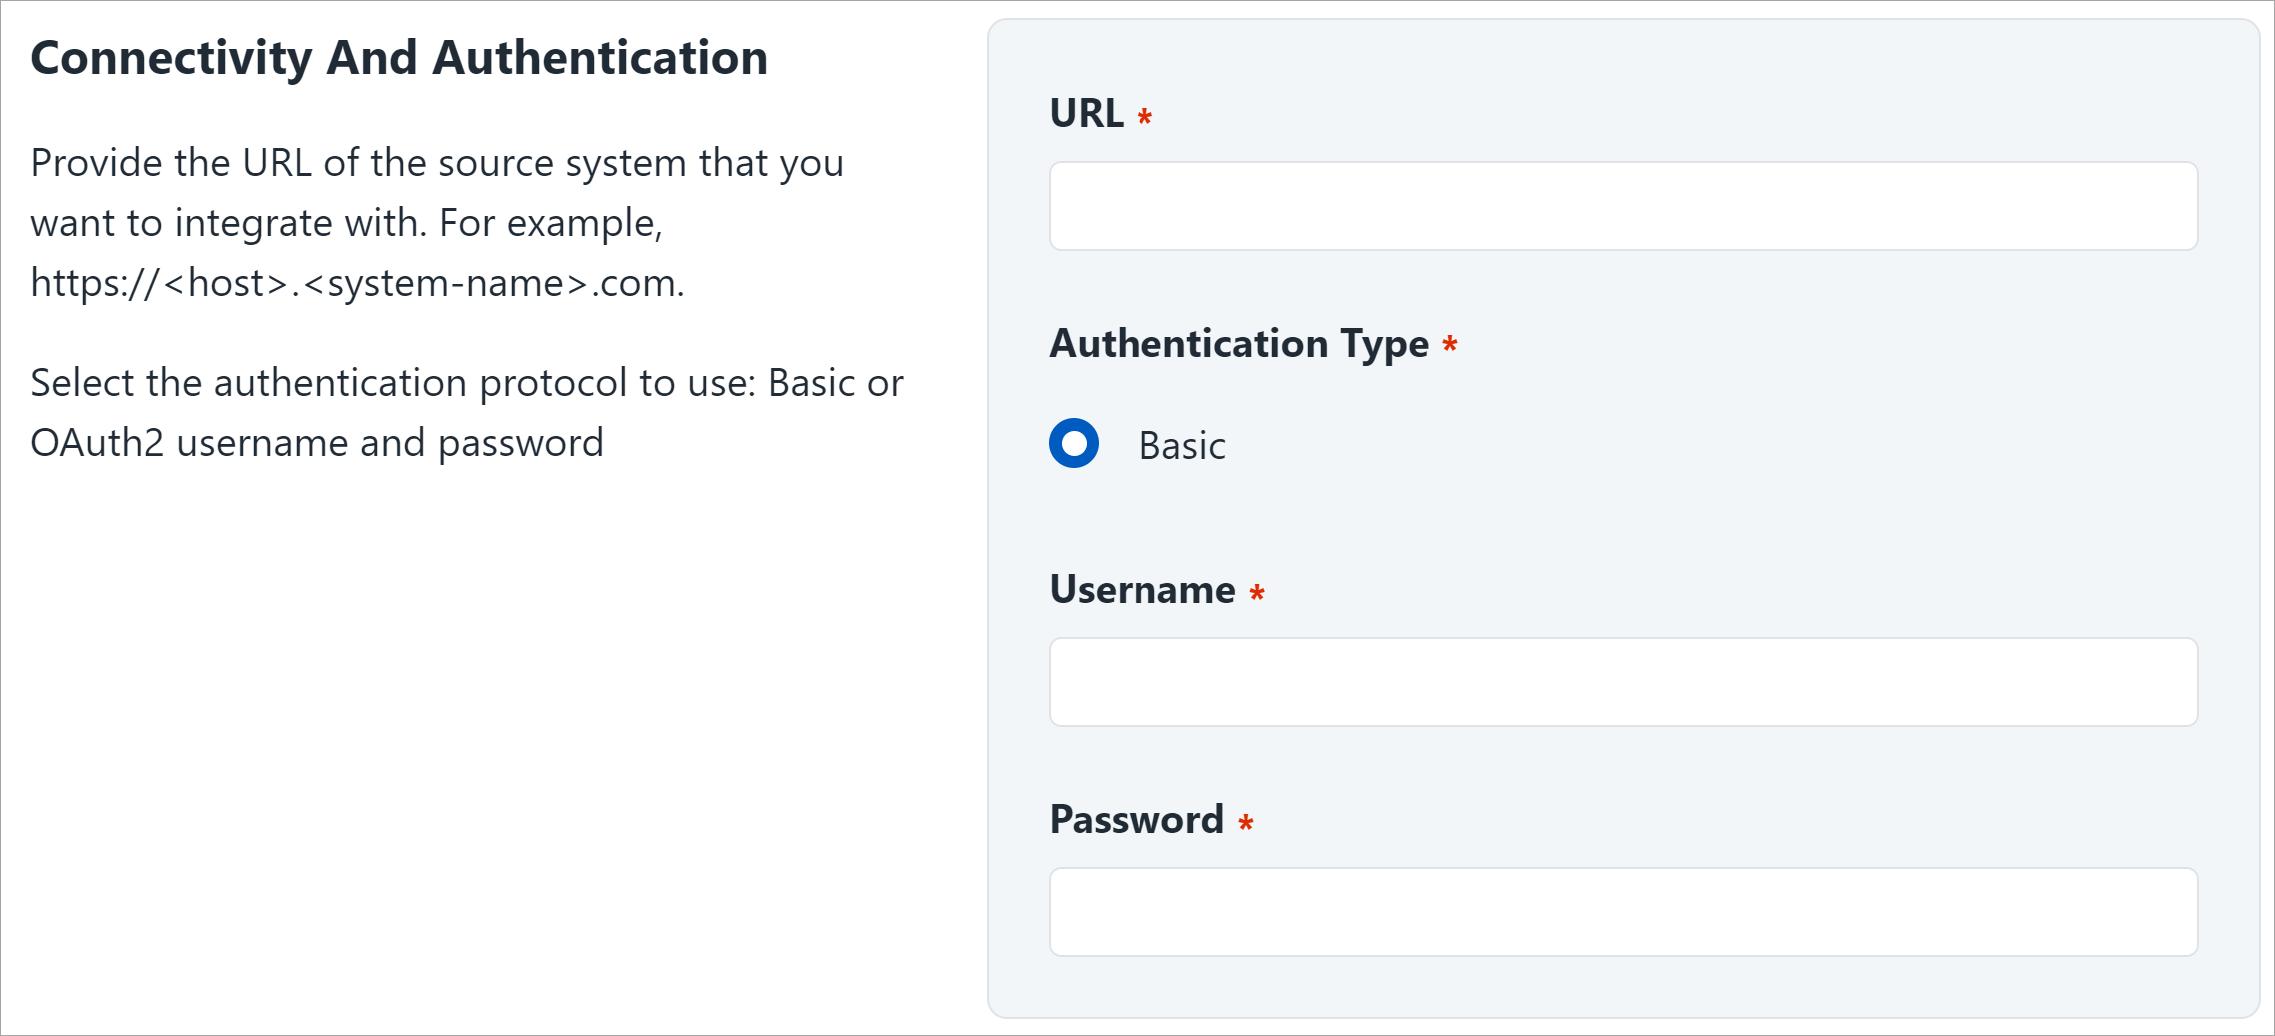
Task: Click the URL field label
Action: pyautogui.click(x=1087, y=115)
